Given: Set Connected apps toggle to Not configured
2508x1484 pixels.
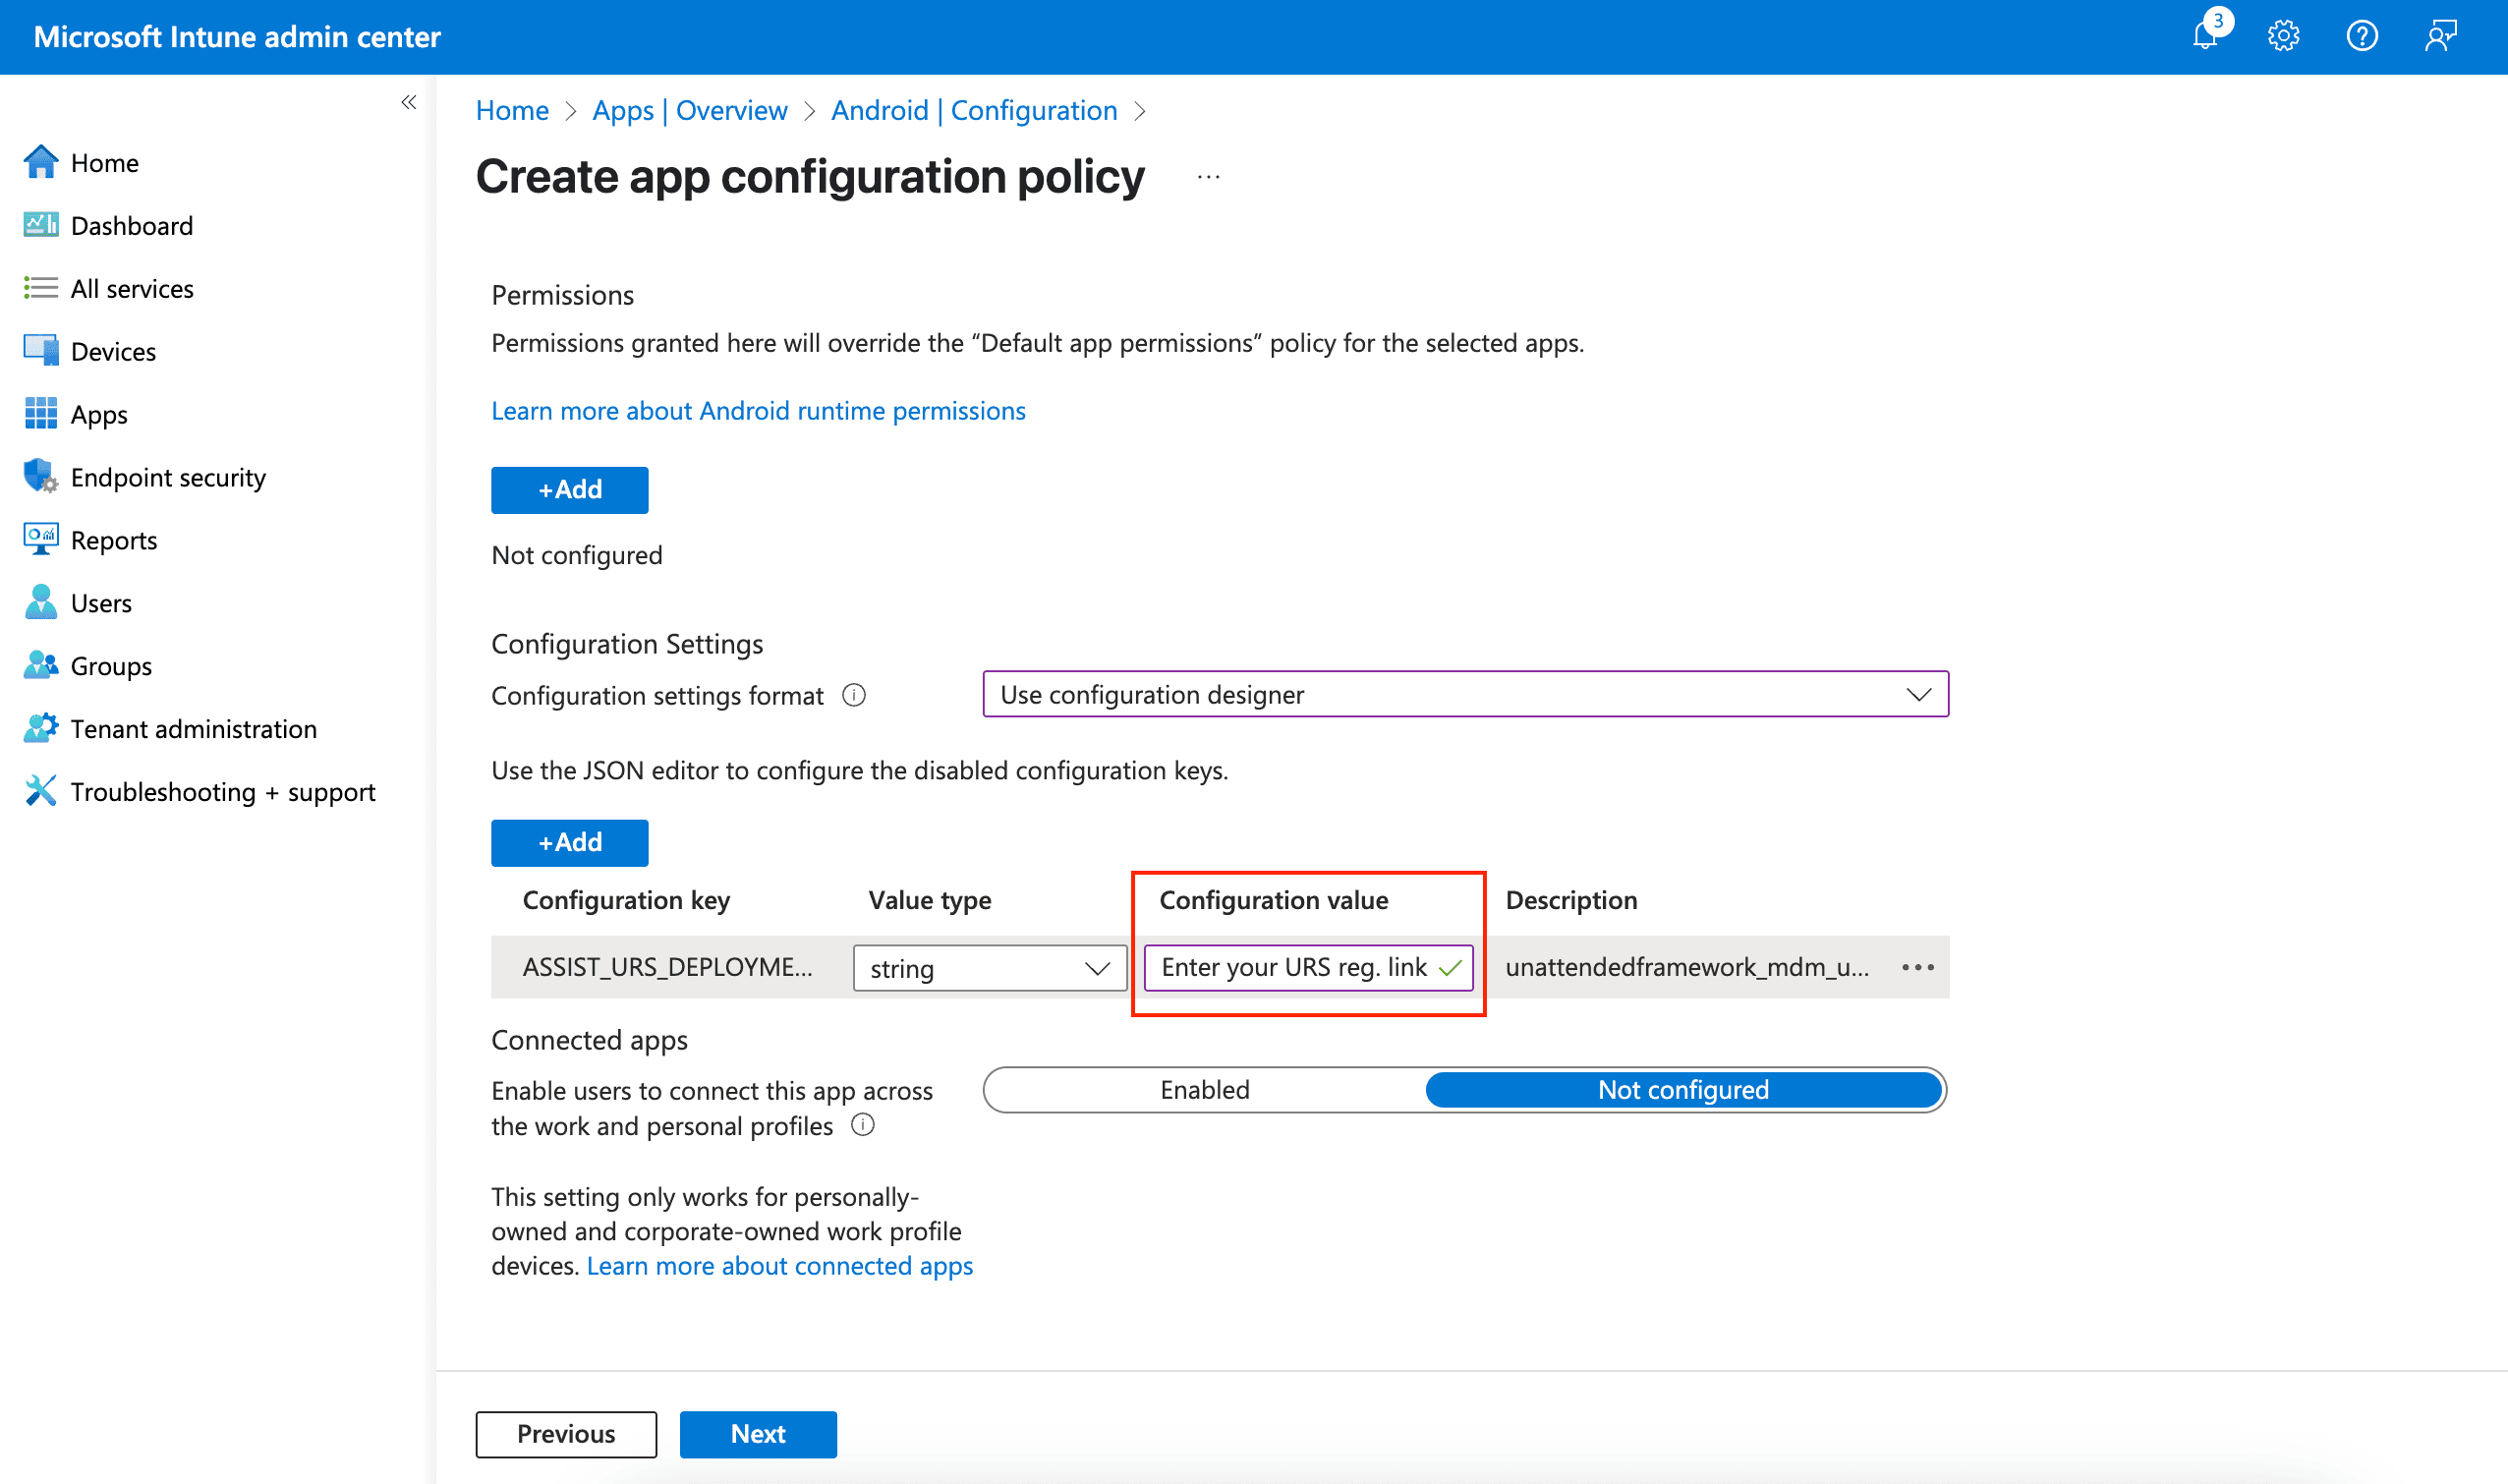Looking at the screenshot, I should pos(1683,1090).
